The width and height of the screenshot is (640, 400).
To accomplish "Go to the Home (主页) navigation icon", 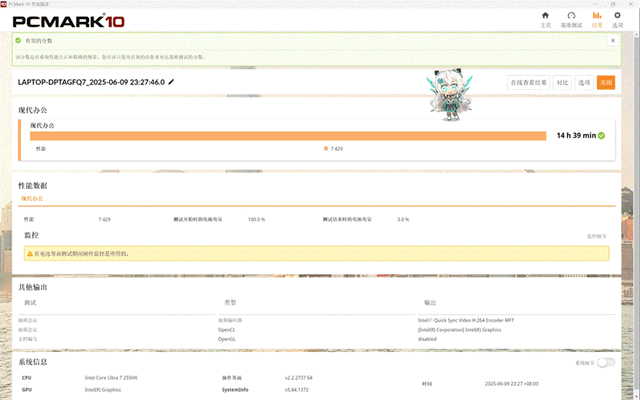I will click(x=545, y=16).
